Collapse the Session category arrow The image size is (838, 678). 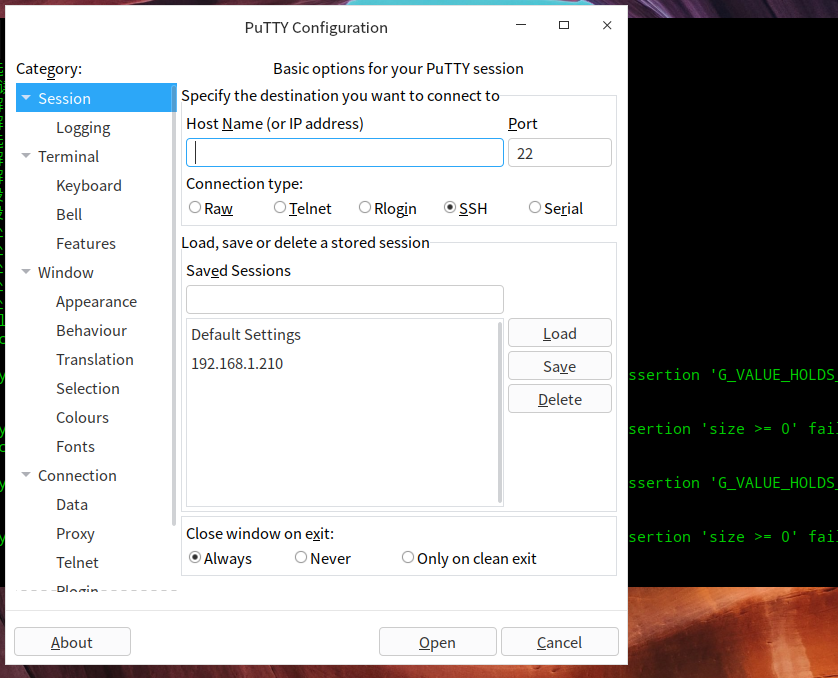pos(26,98)
